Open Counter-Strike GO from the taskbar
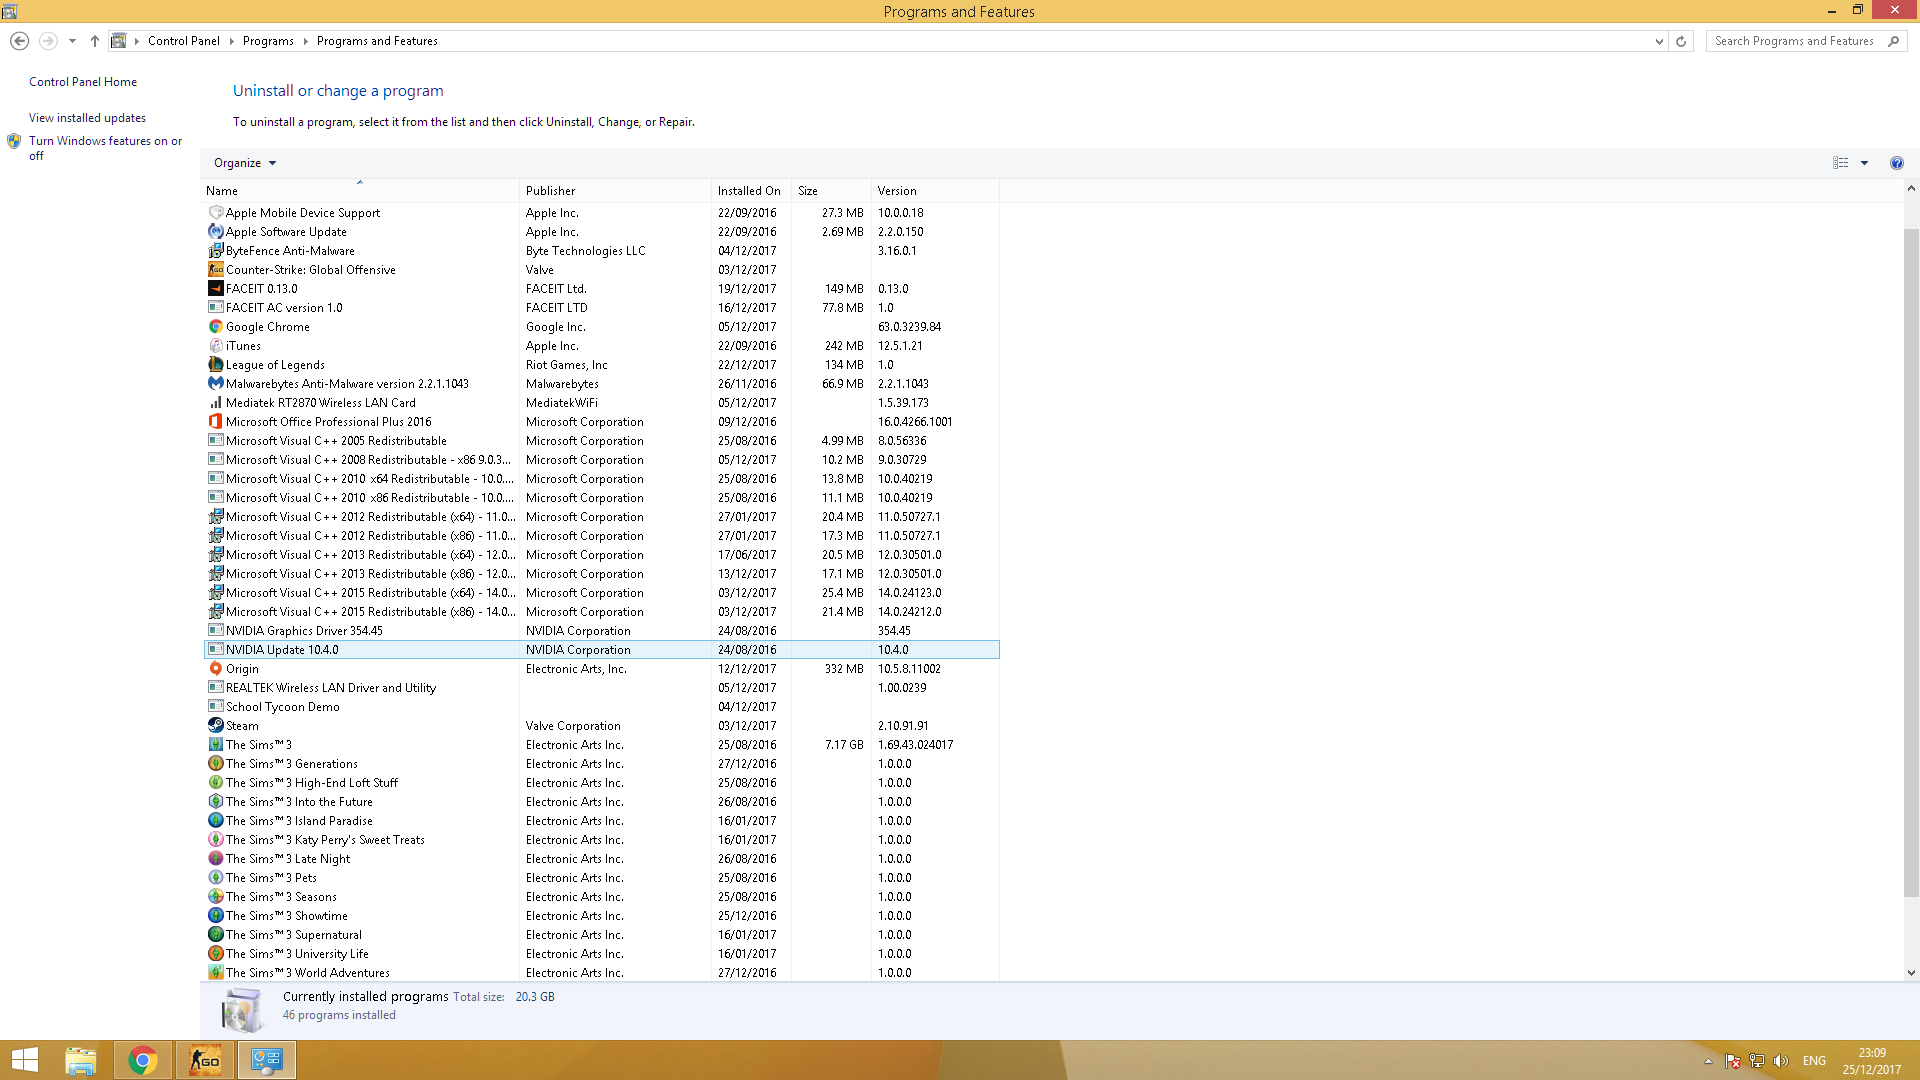Viewport: 1920px width, 1080px height. [x=205, y=1060]
